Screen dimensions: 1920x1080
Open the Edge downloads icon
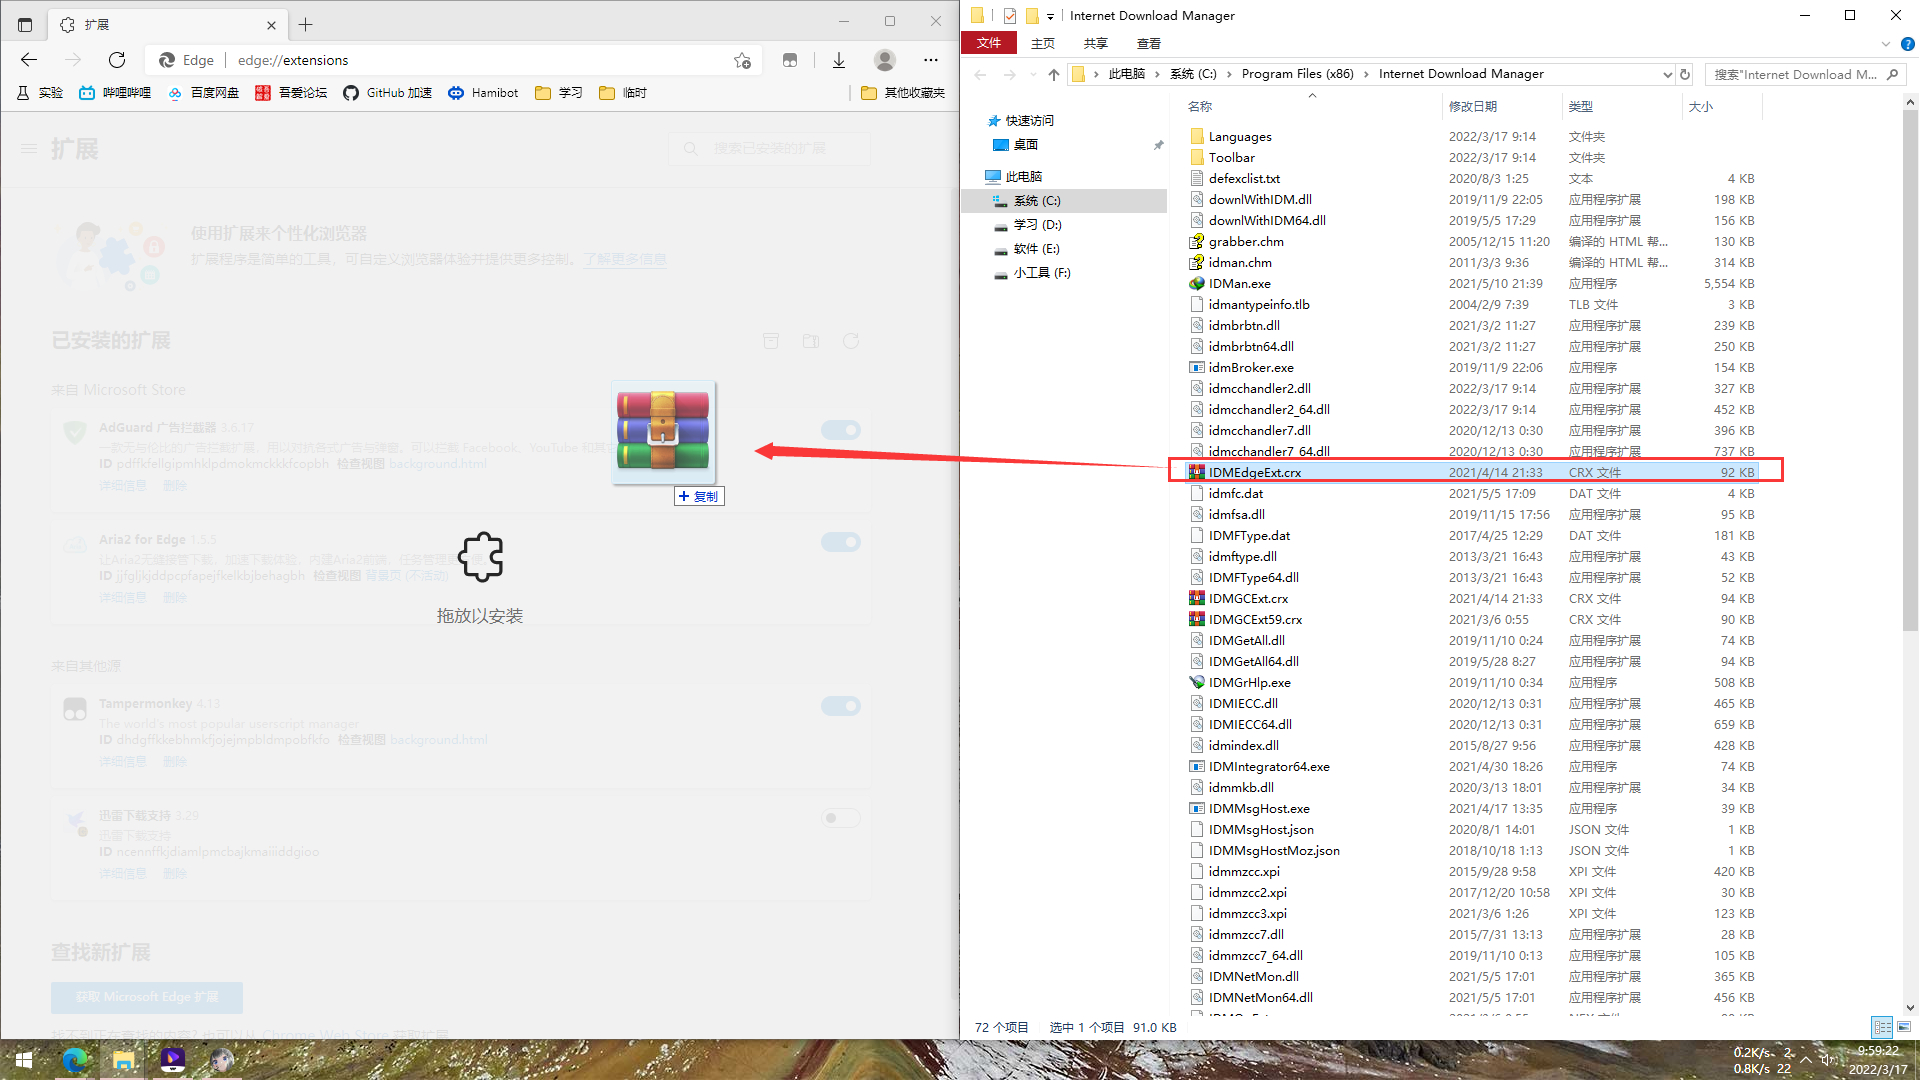coord(839,60)
